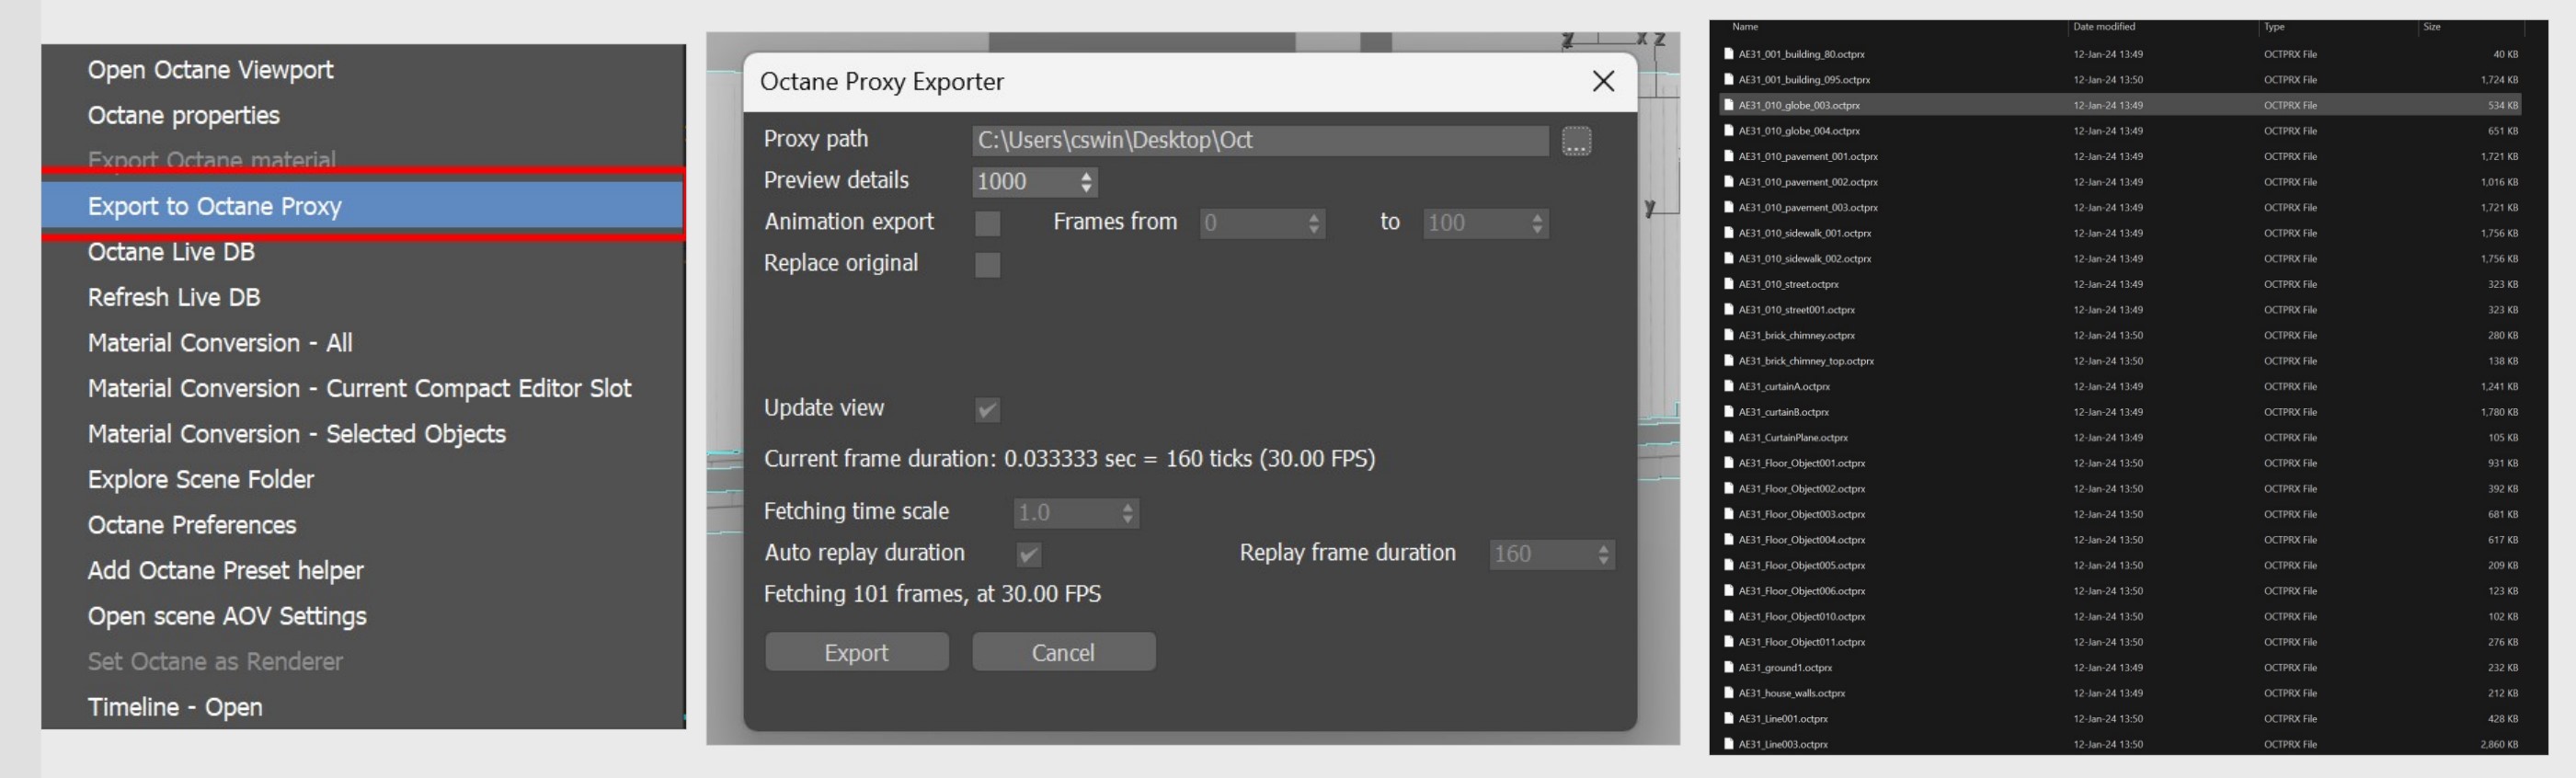Close the Octane Proxy Exporter dialog
Screen dimensions: 2576x778
tap(1603, 81)
